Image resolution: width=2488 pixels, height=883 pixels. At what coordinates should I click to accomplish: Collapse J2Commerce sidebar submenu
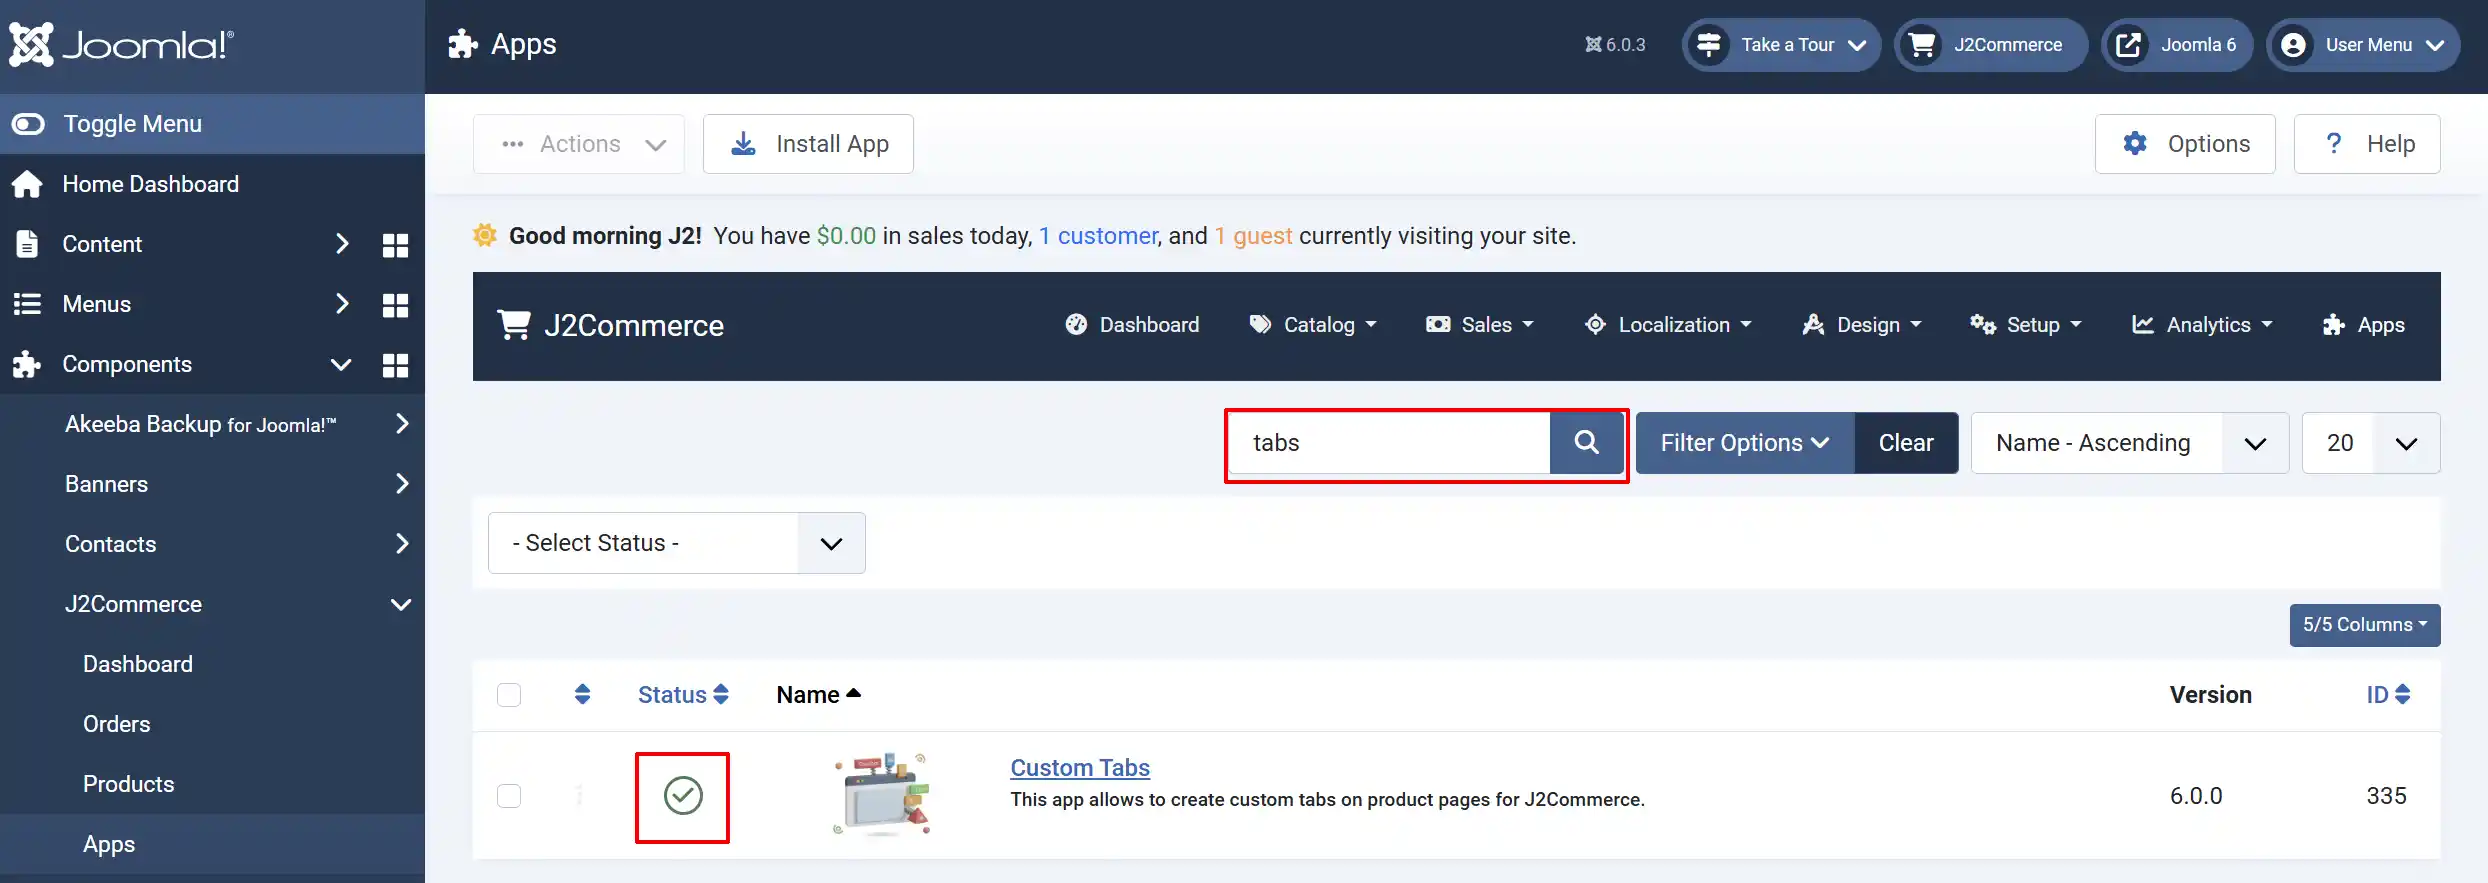(x=401, y=604)
